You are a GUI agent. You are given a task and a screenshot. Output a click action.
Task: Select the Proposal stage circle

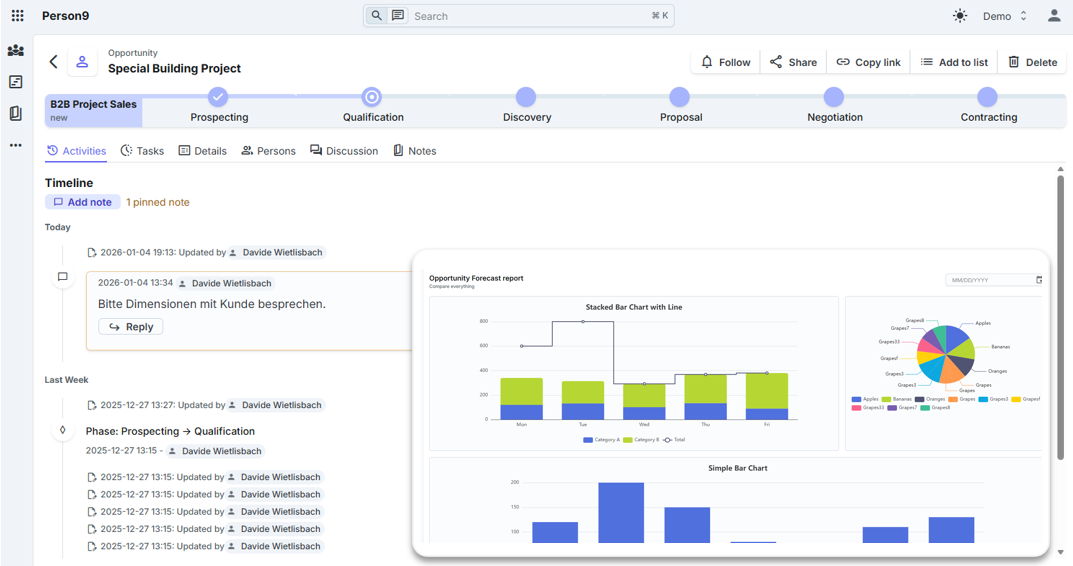point(680,97)
